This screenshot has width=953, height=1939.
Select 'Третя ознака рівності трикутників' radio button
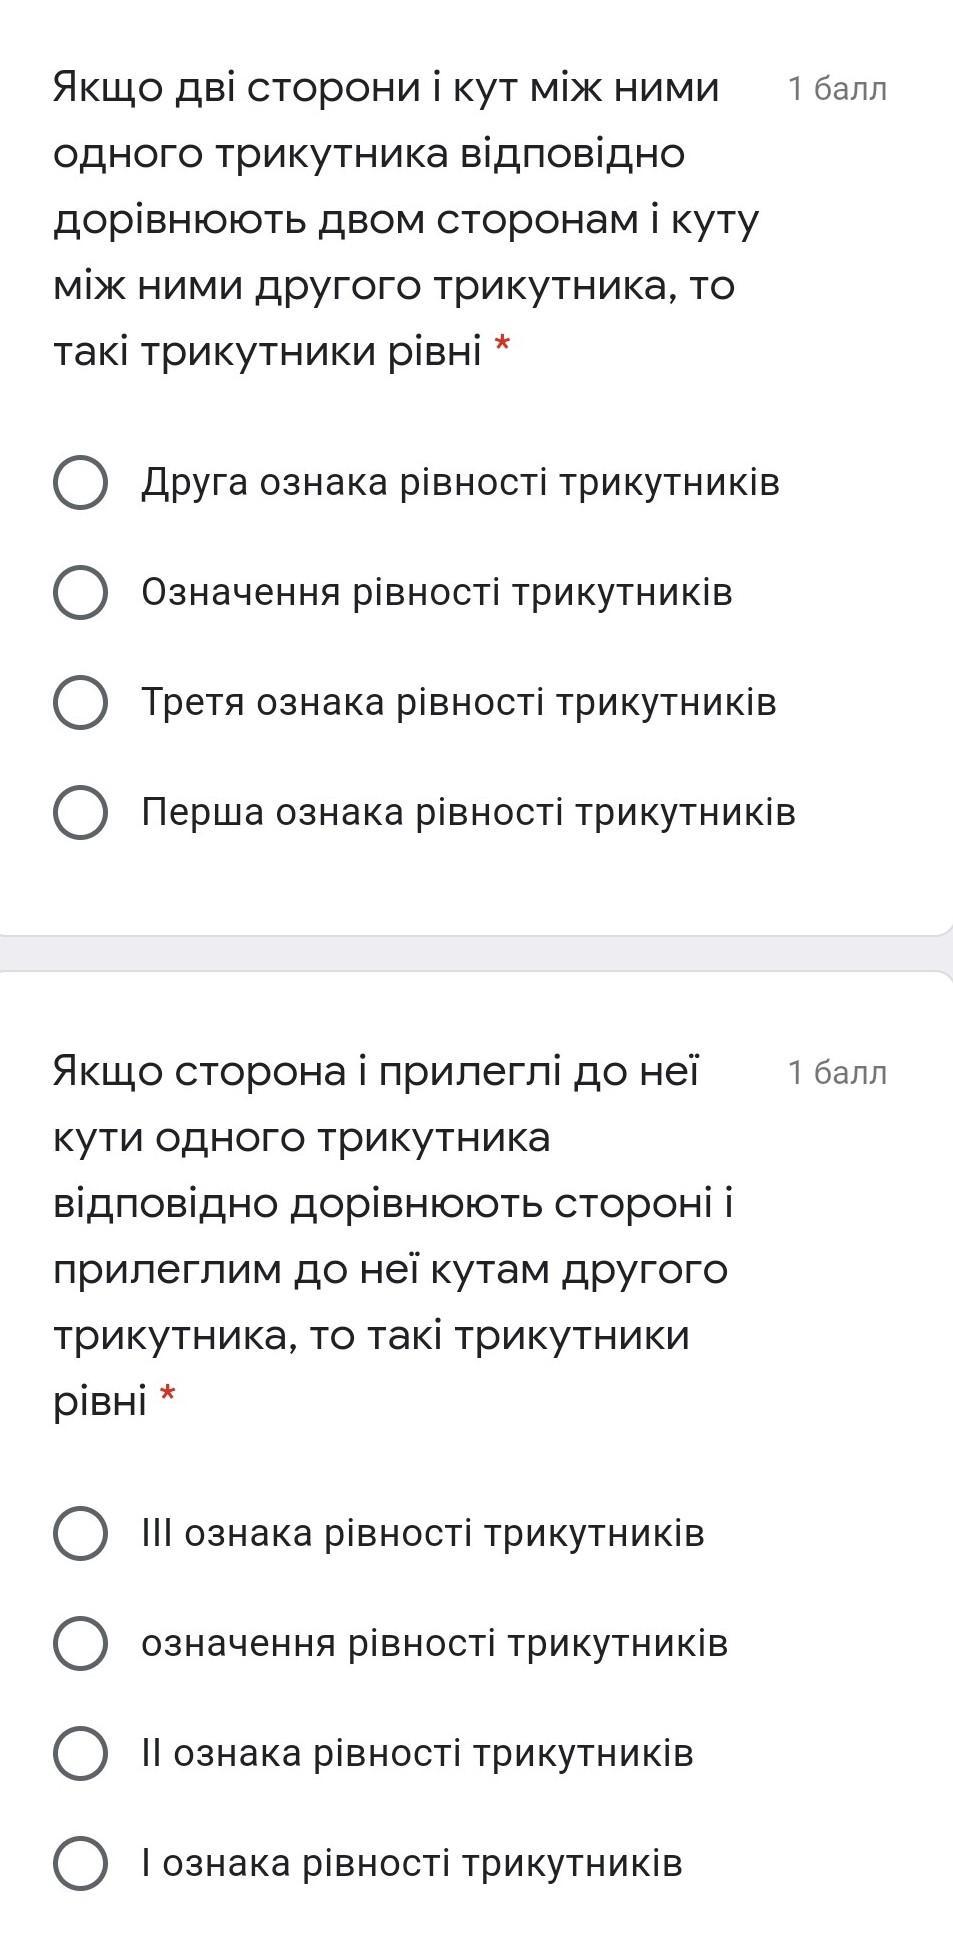point(80,702)
